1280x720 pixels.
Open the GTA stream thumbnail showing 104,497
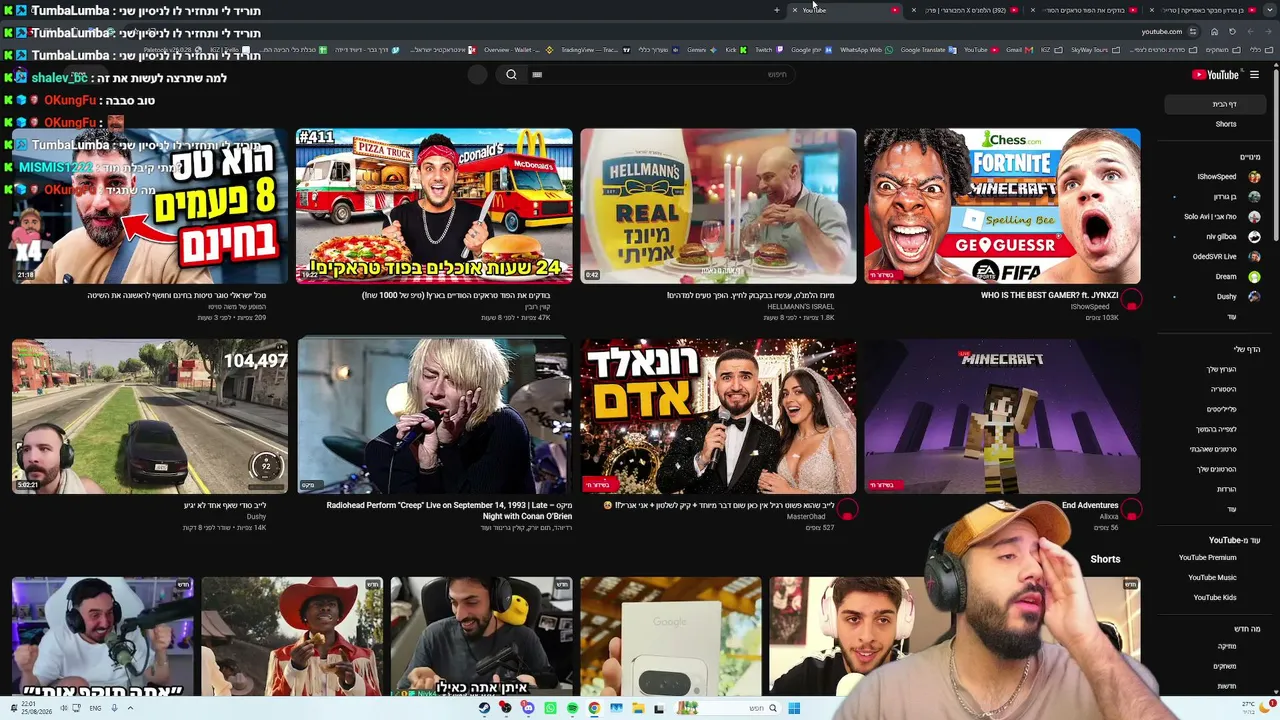(150, 416)
